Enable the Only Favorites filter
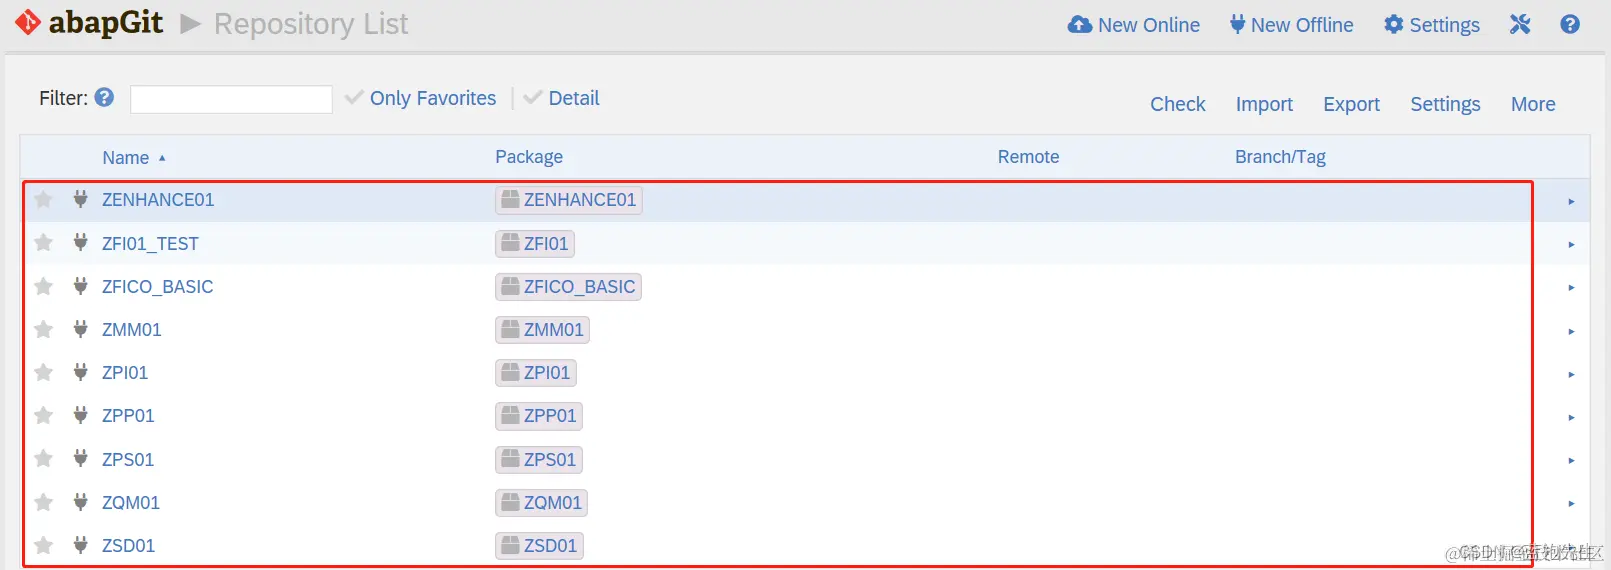Screen dimensions: 1611x570 tap(420, 98)
